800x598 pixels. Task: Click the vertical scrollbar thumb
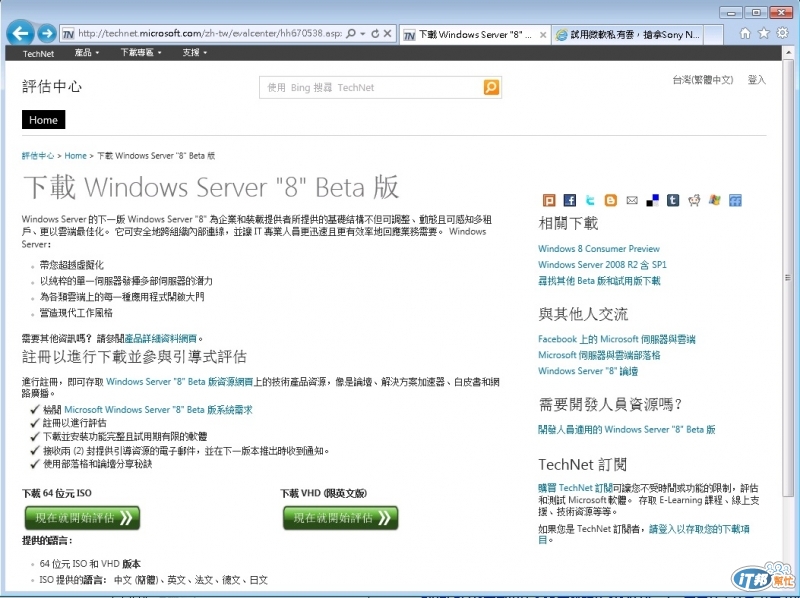click(788, 278)
